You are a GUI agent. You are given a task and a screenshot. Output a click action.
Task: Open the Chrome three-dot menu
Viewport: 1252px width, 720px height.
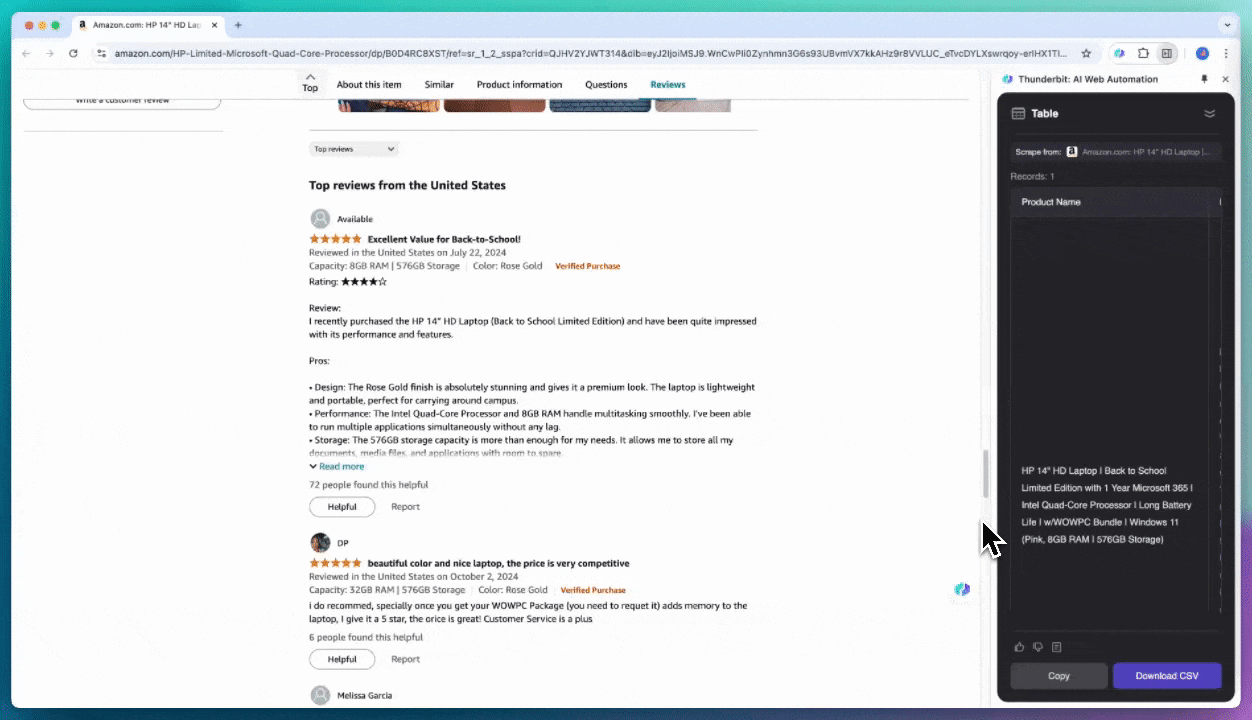(1227, 53)
